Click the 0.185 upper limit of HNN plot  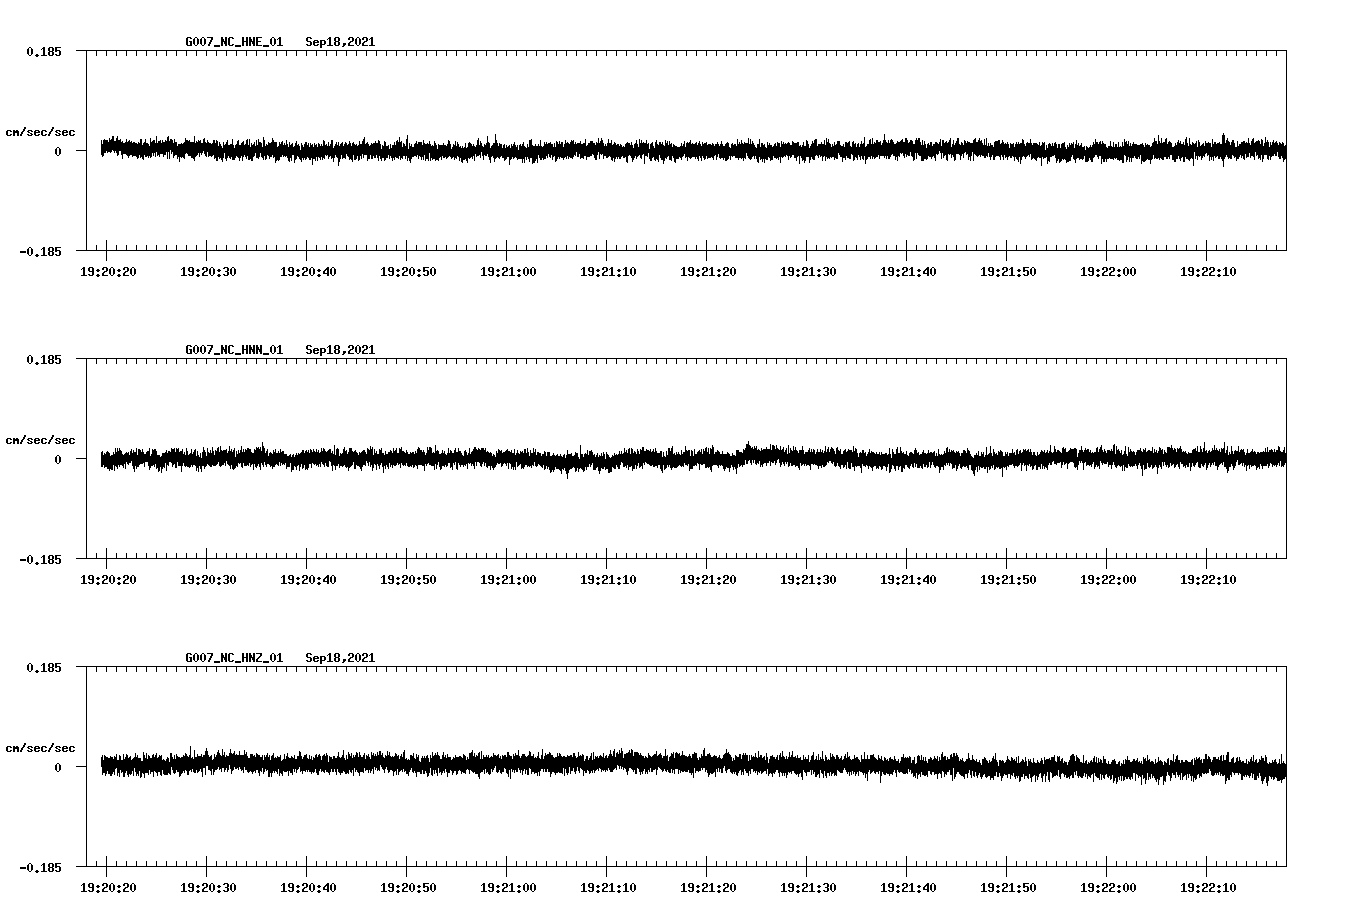(43, 359)
